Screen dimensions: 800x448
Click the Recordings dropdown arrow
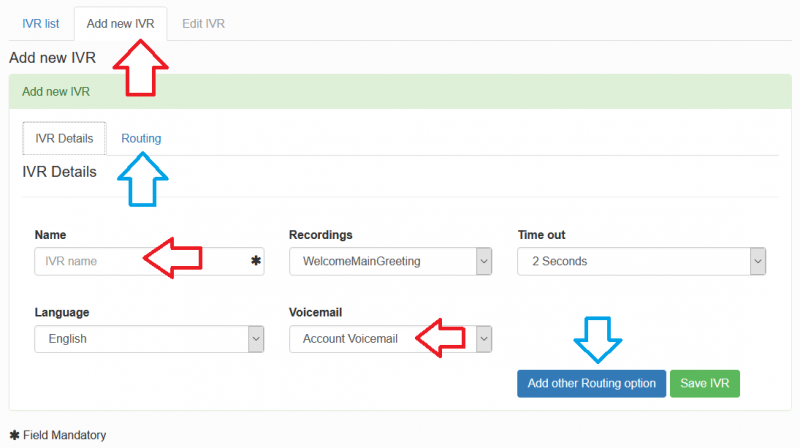484,261
